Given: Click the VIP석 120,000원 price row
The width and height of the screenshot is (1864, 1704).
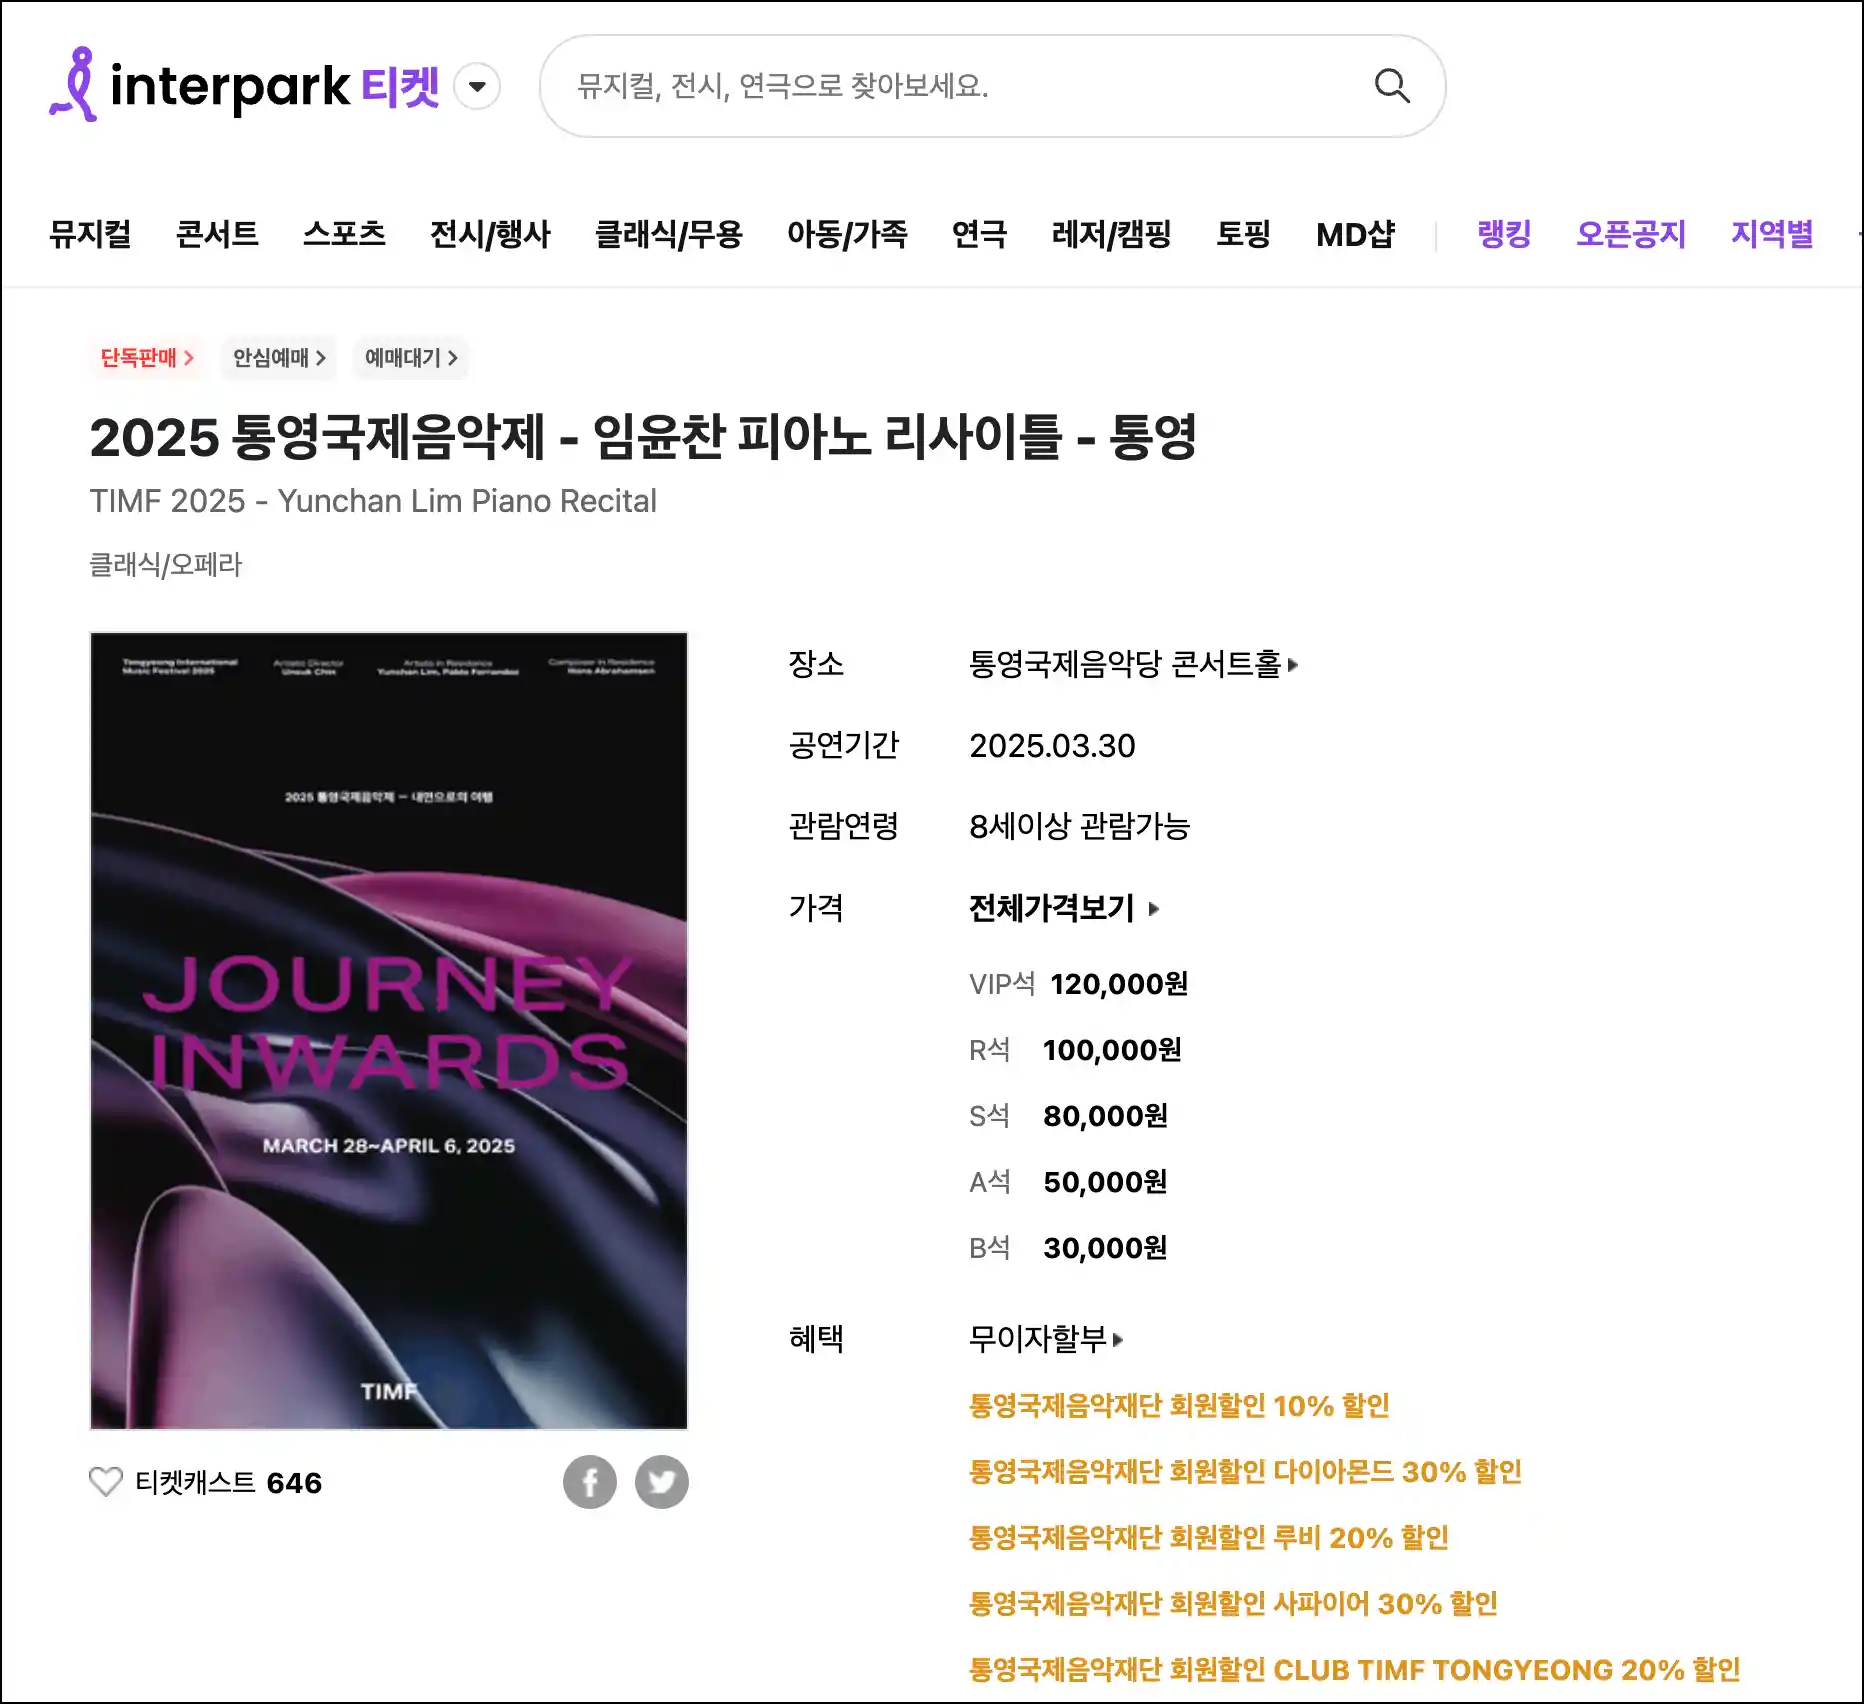Looking at the screenshot, I should pos(1078,984).
